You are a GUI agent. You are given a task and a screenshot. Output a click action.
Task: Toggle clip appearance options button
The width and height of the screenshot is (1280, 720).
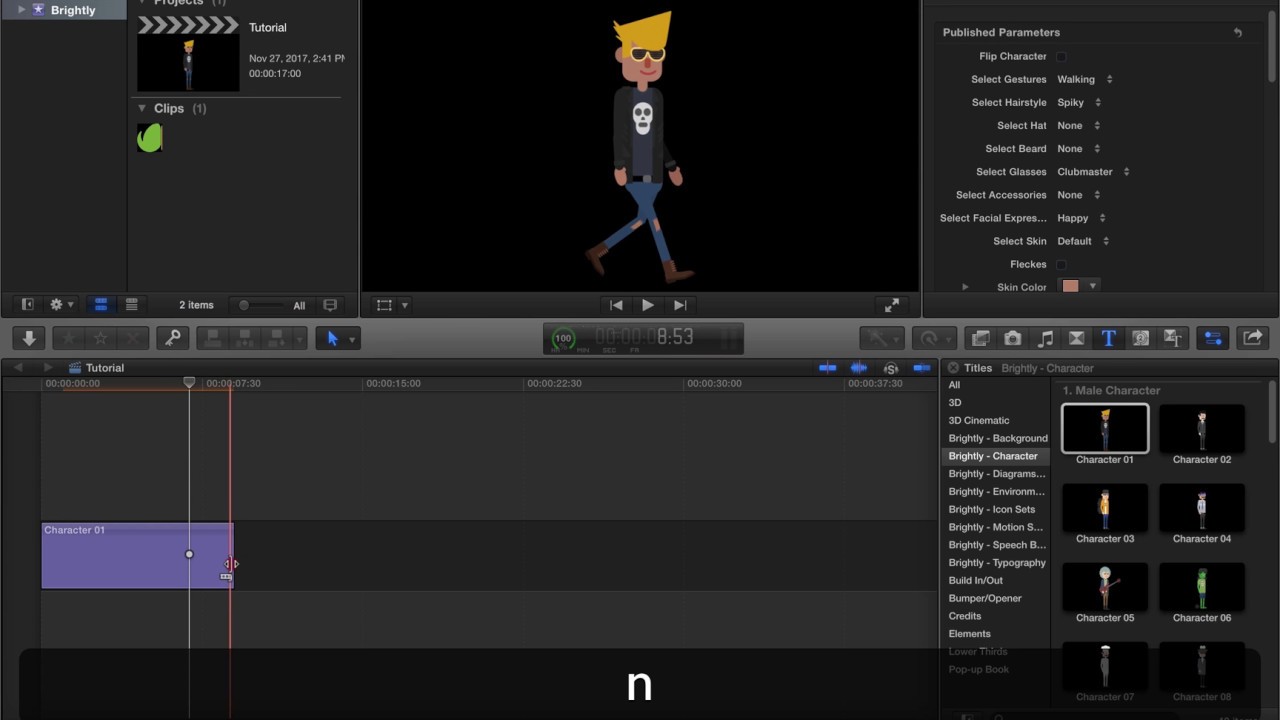tap(330, 305)
